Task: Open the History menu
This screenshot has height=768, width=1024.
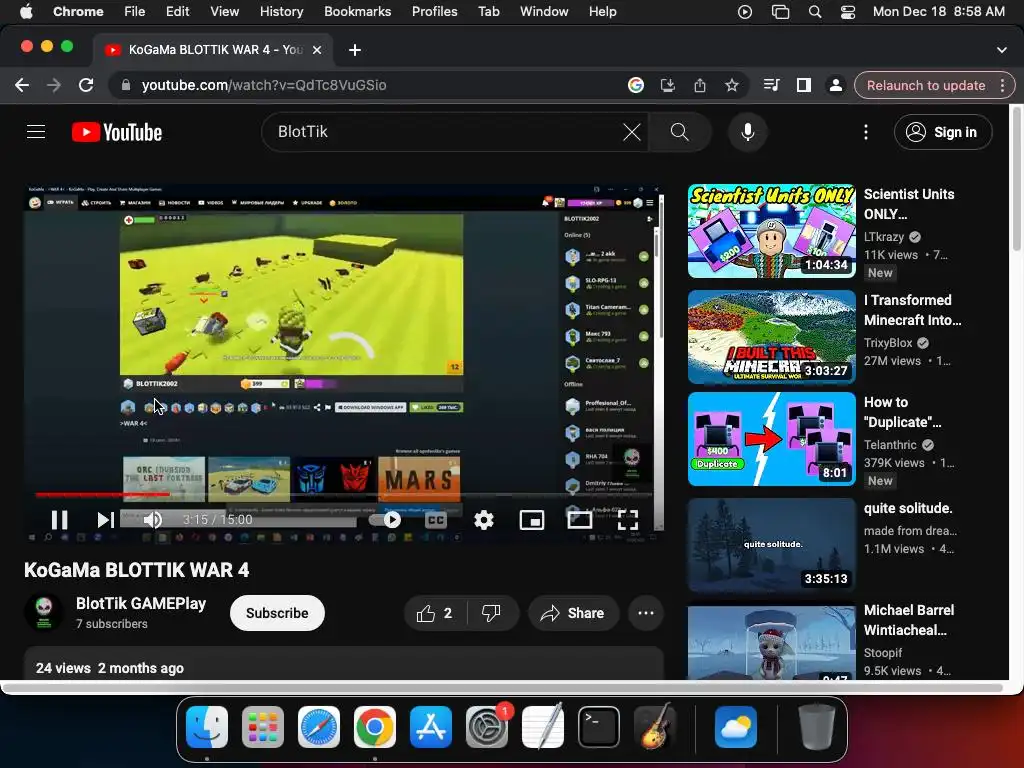Action: coord(281,12)
